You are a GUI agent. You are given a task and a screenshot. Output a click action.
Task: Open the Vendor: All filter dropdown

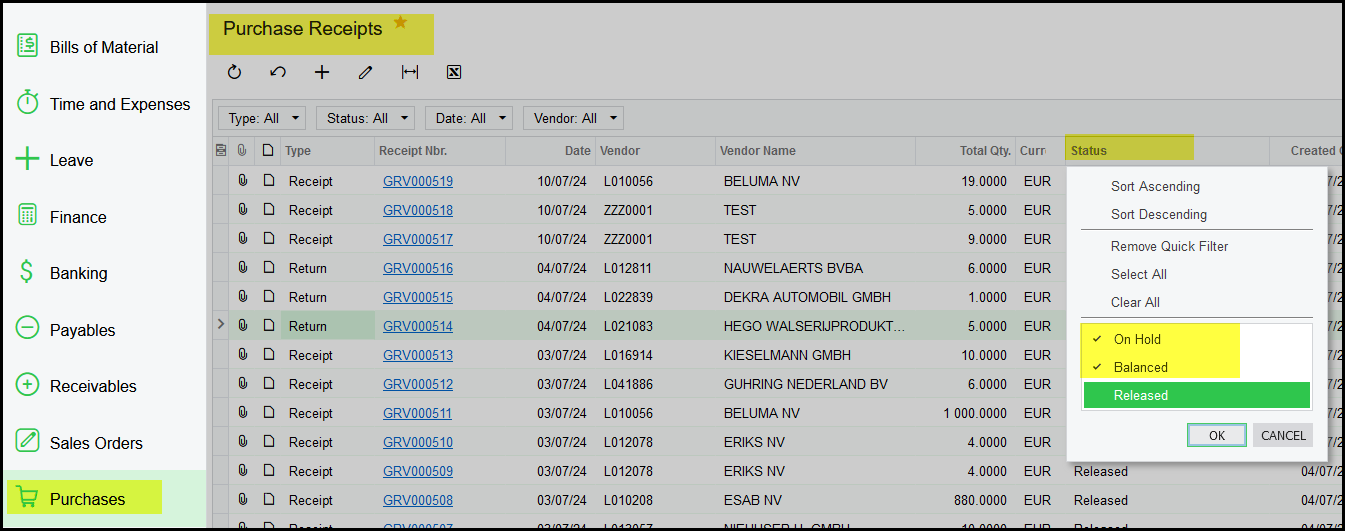click(x=573, y=118)
